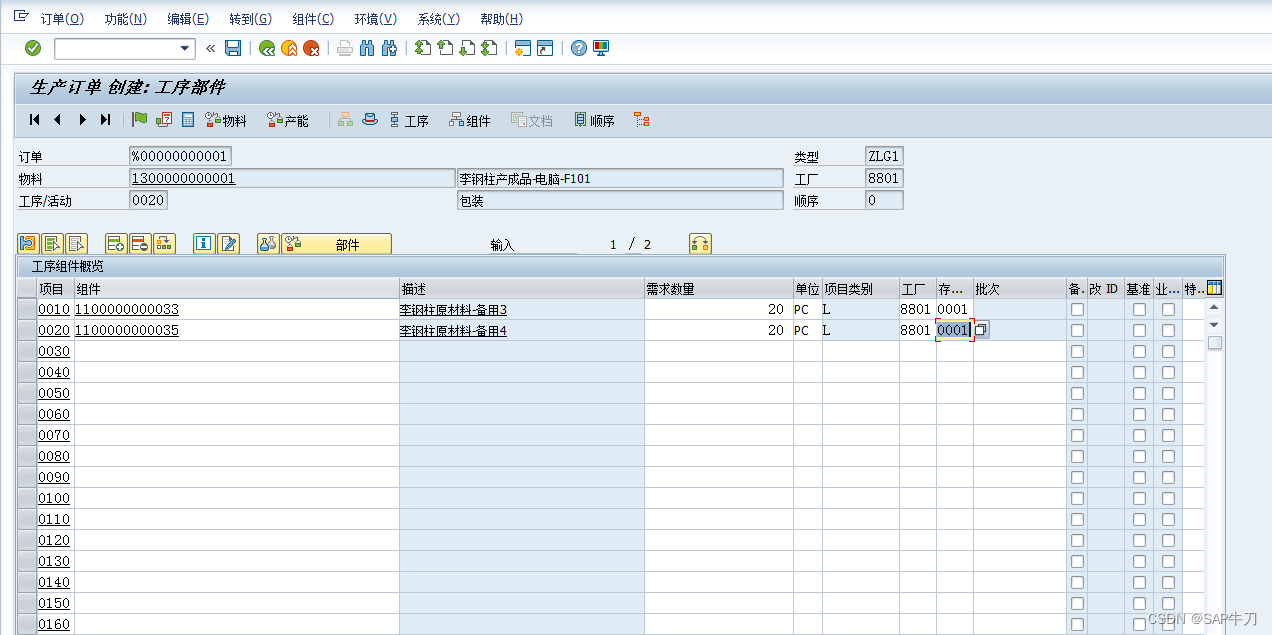
Task: Open the 组件(C) menu
Action: pos(313,19)
